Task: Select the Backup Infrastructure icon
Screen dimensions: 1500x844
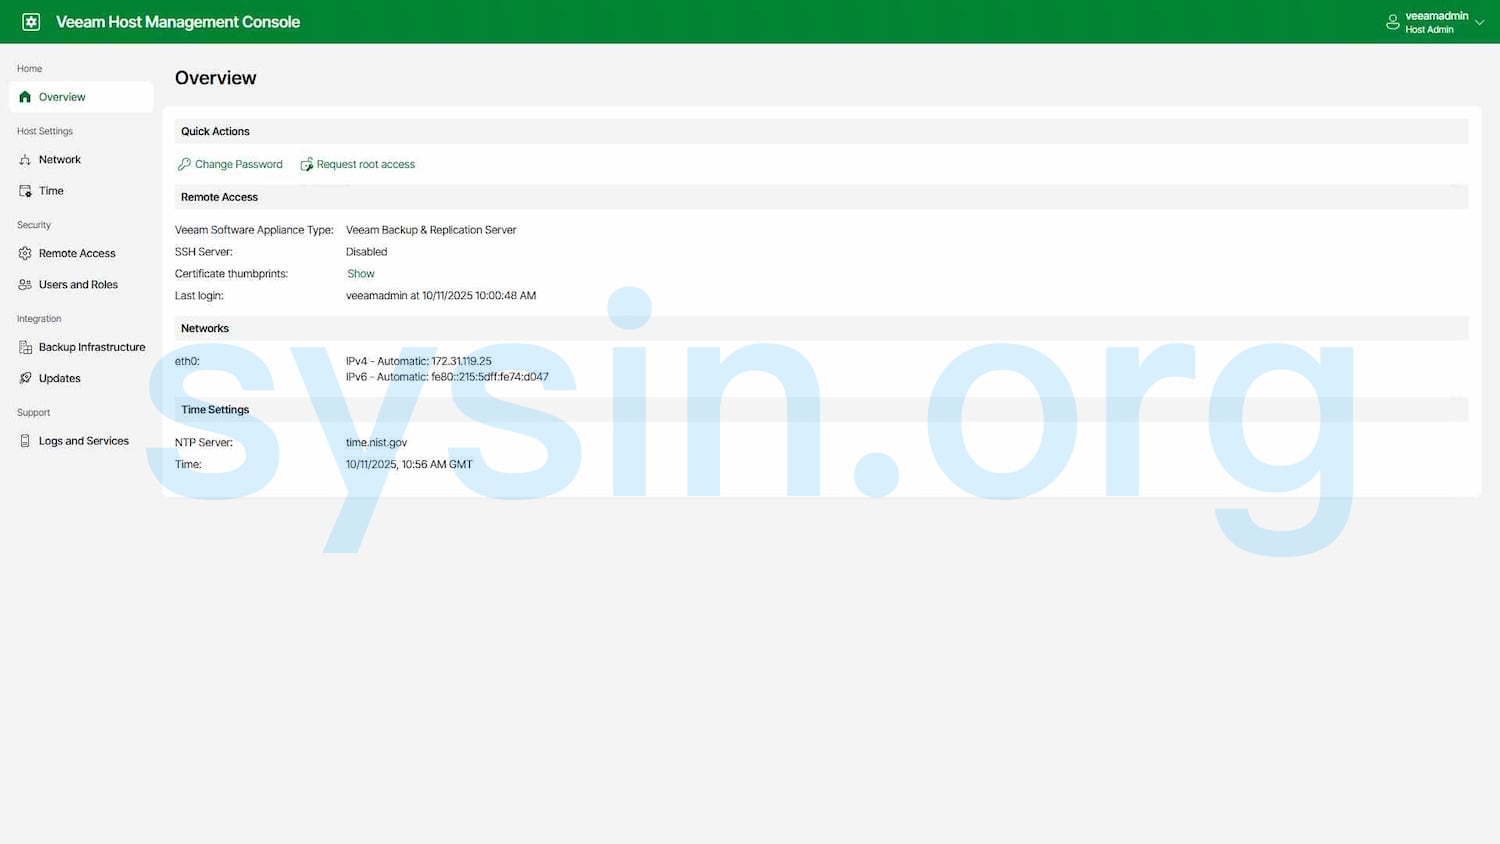Action: pyautogui.click(x=24, y=347)
